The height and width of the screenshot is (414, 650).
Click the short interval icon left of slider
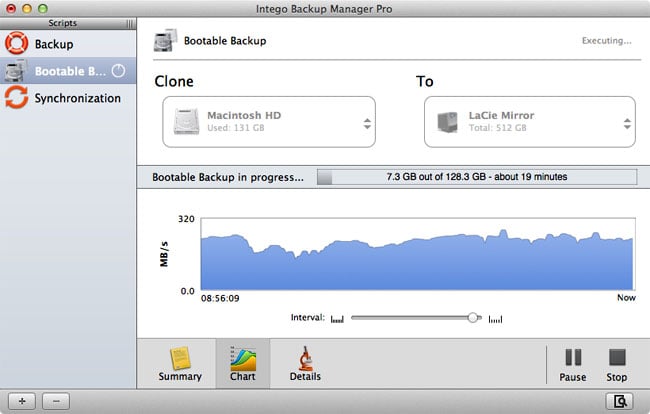click(337, 319)
